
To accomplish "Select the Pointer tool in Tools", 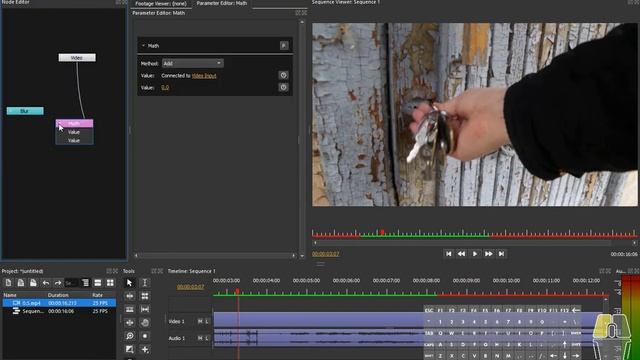I will click(x=129, y=282).
